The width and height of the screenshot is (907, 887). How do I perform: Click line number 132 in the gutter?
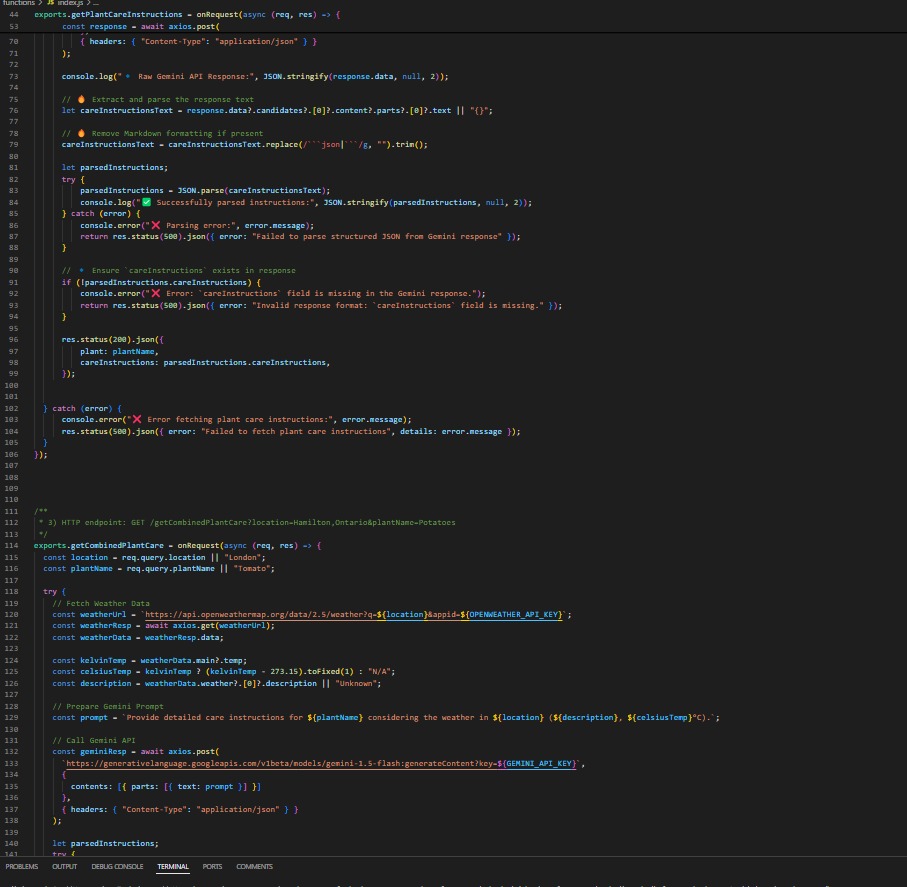click(12, 752)
